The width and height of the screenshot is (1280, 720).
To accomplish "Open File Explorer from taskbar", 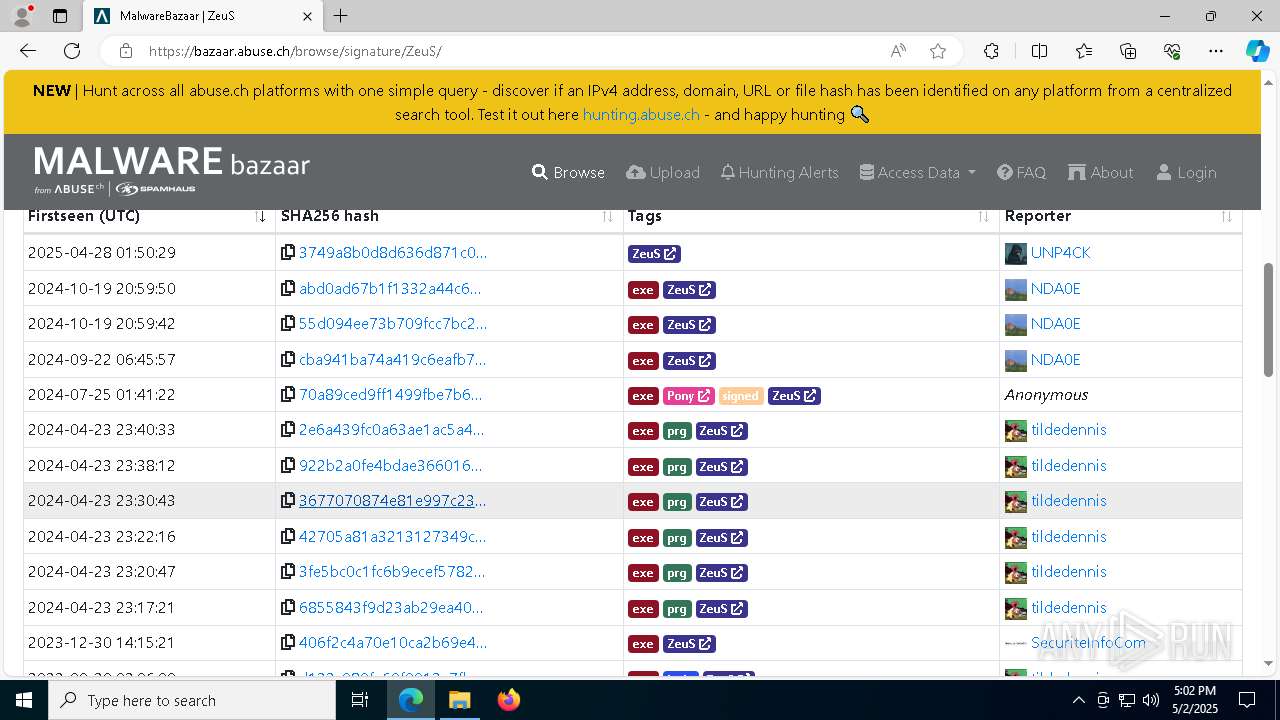I will point(459,700).
